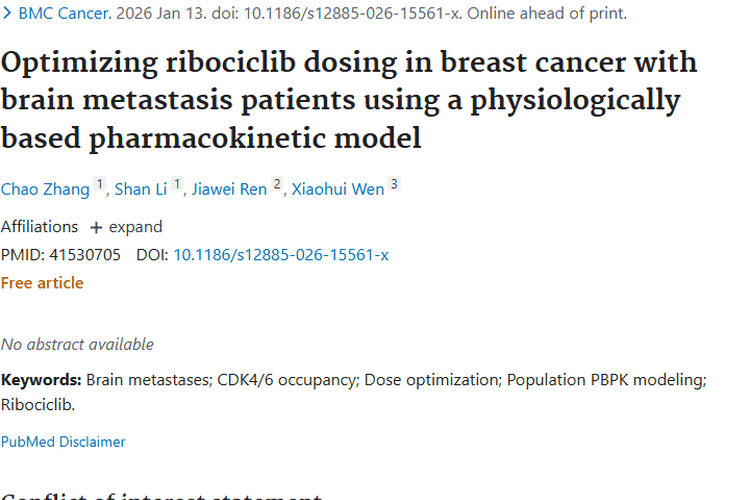The height and width of the screenshot is (500, 750).
Task: Click the No abstract available text
Action: 77,344
